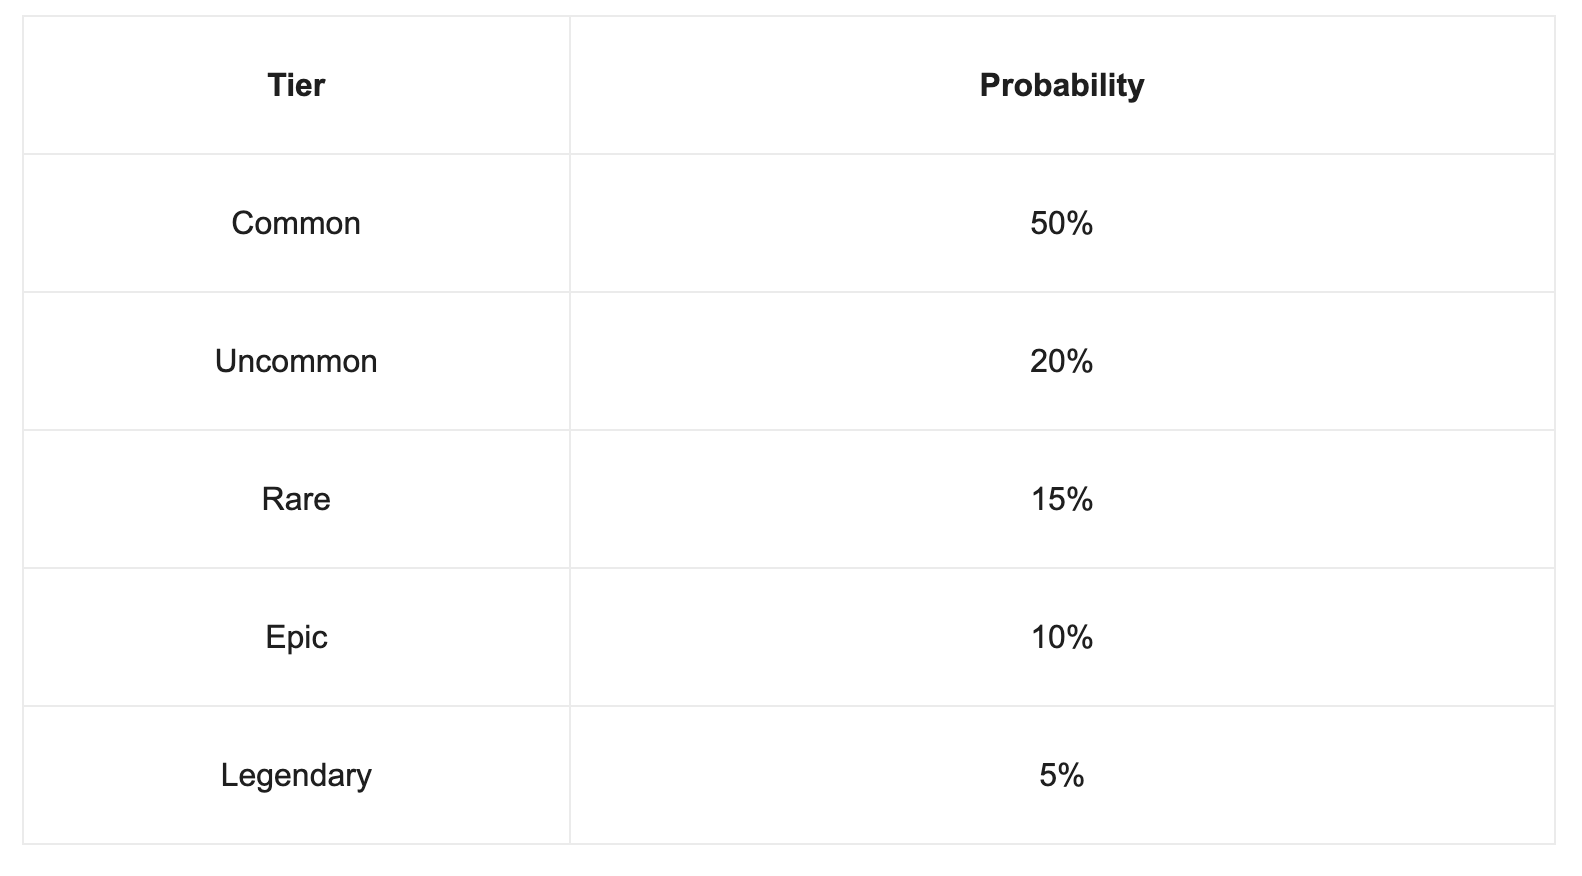Click the 50% probability cell
Viewport: 1582px width, 876px height.
[x=1061, y=223]
